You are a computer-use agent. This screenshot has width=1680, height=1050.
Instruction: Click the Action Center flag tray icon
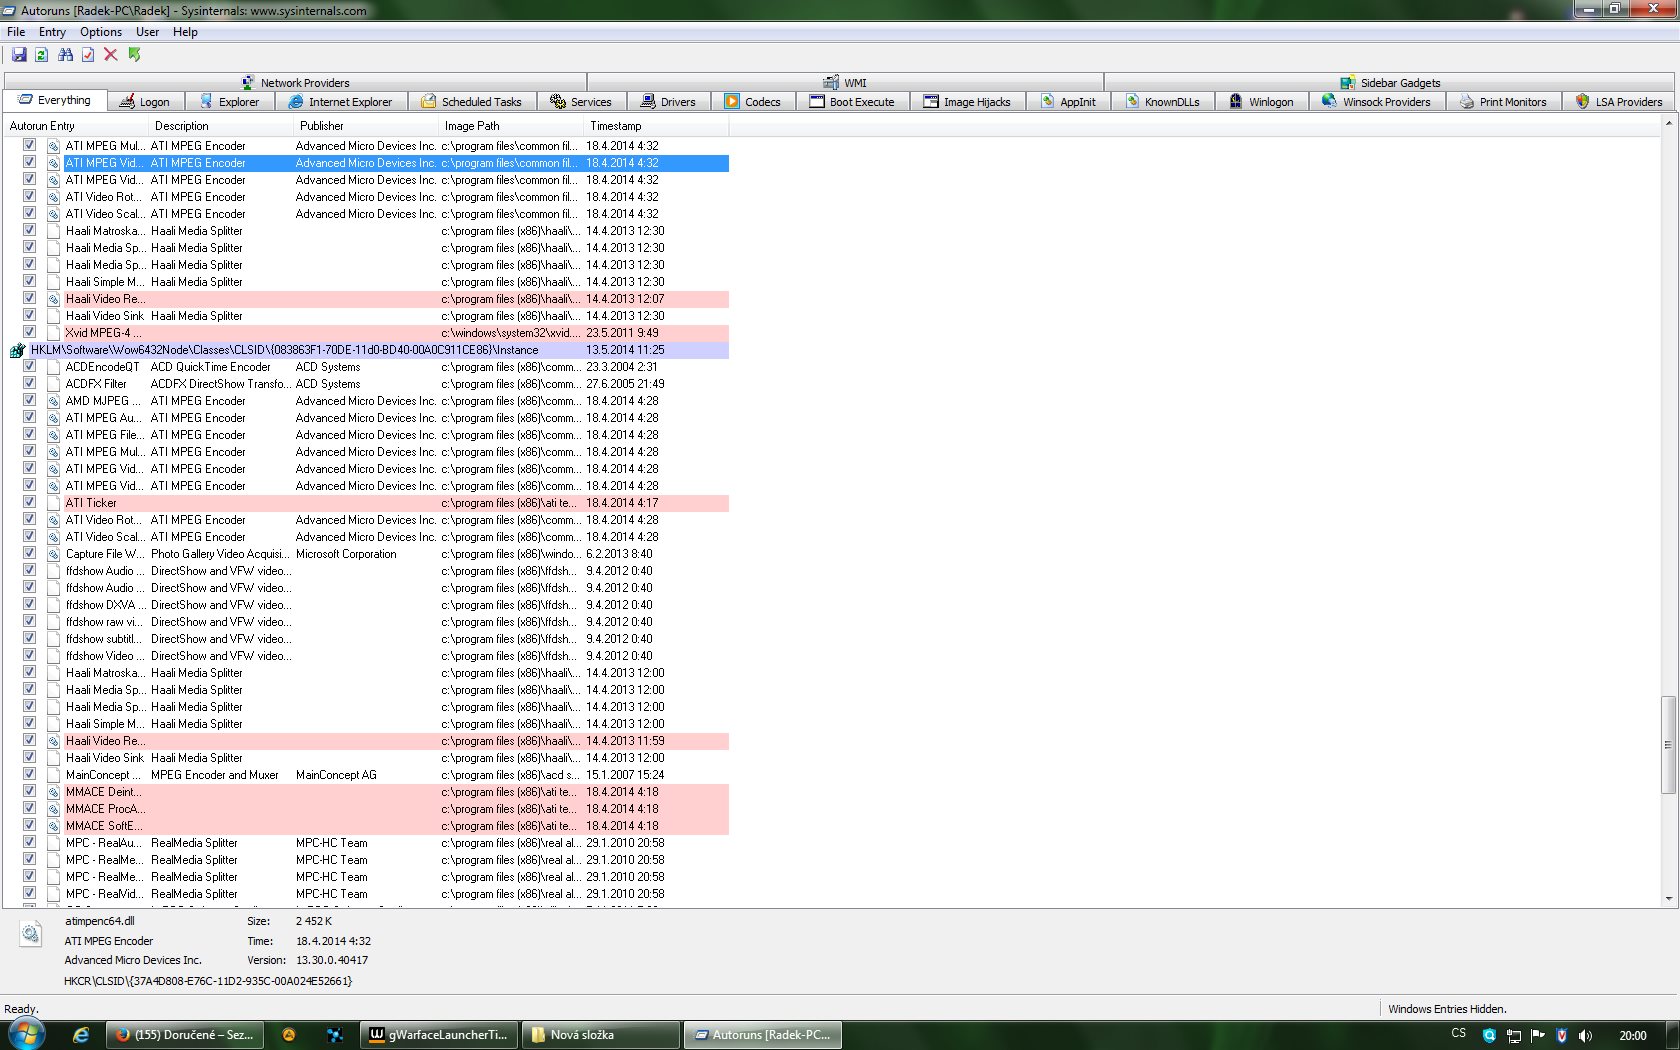click(1538, 1035)
